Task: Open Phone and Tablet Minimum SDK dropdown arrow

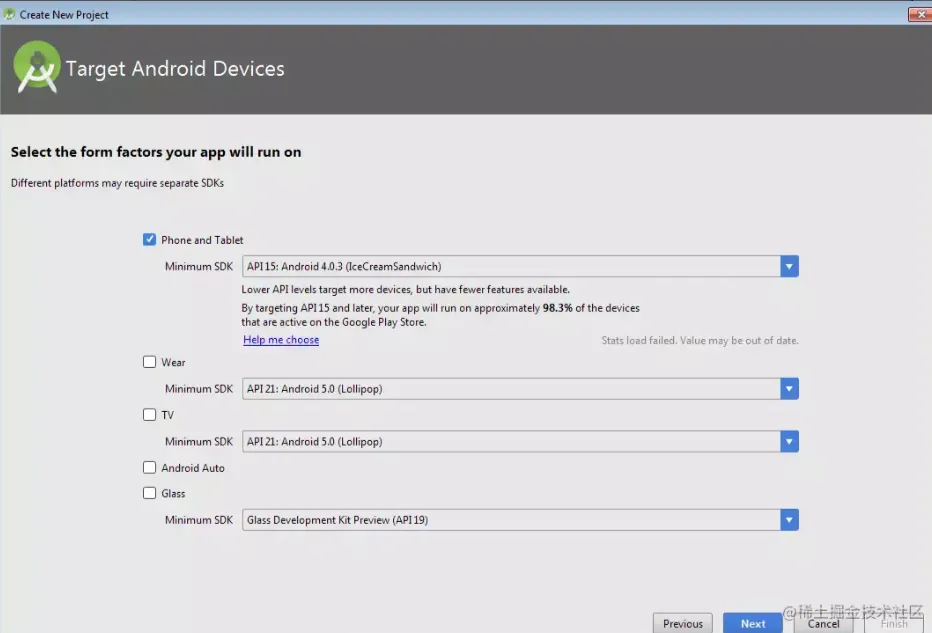Action: coord(789,266)
